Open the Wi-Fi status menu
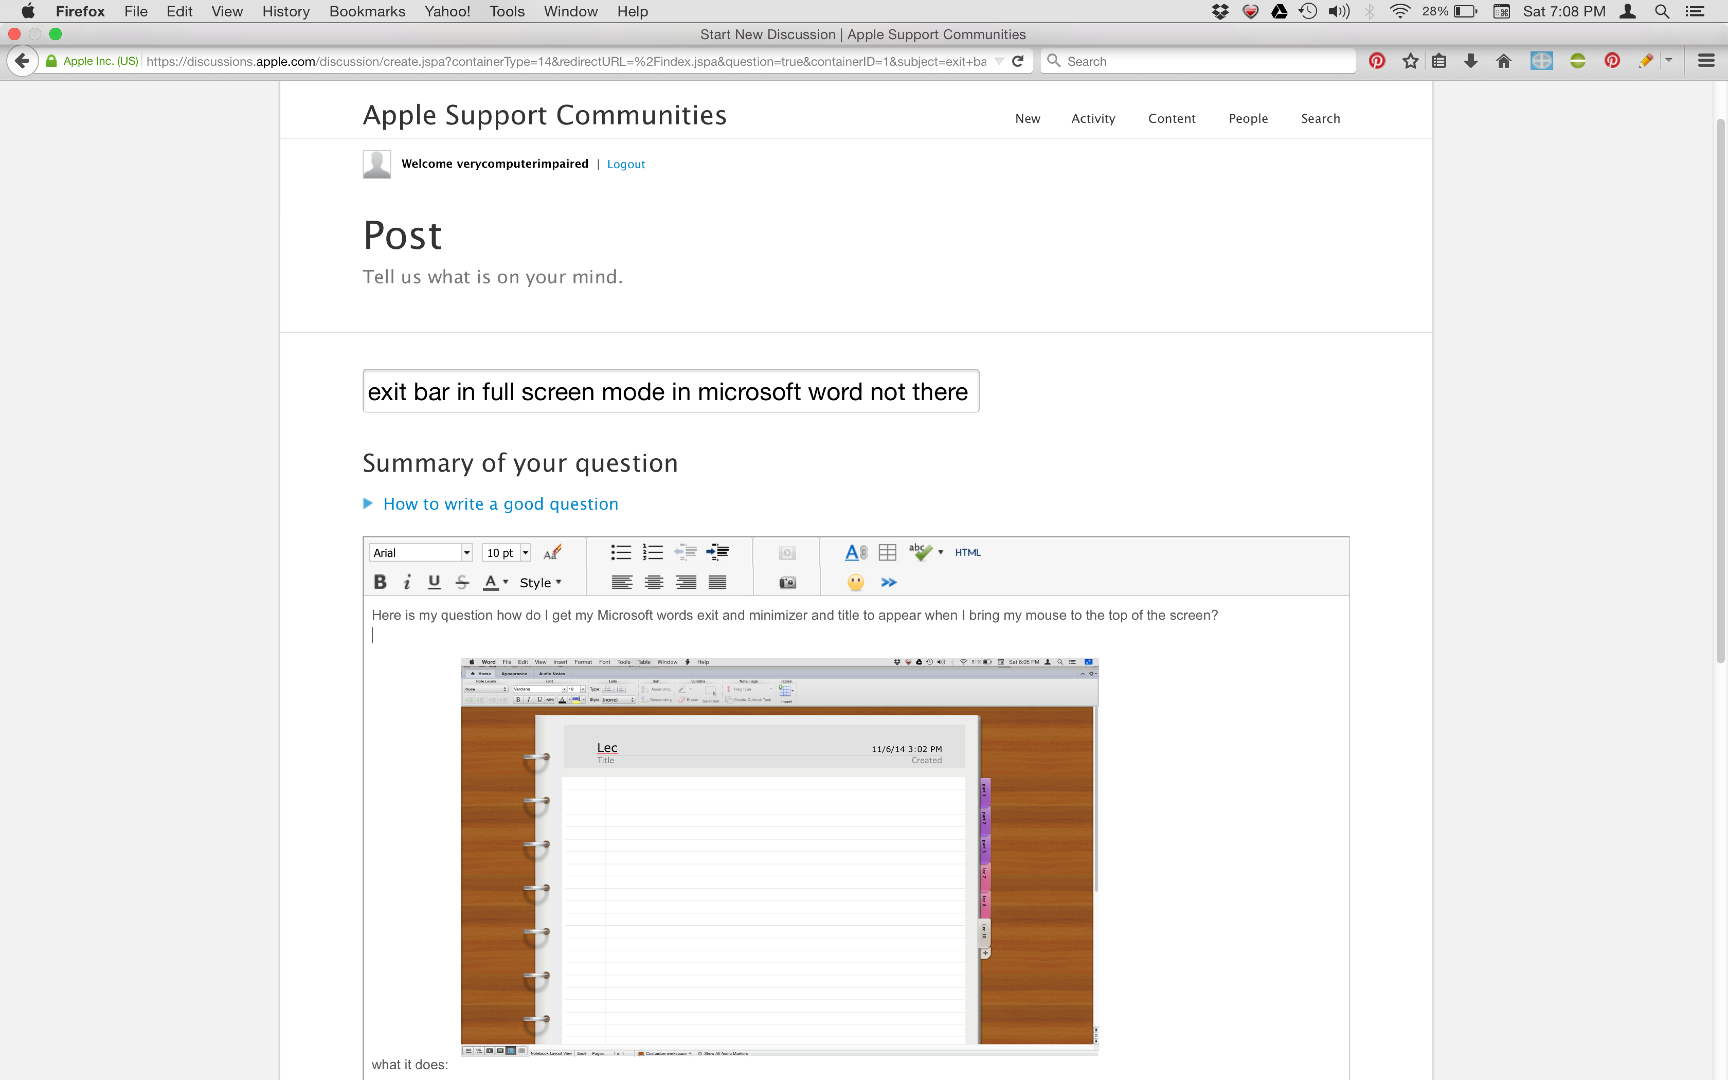Image resolution: width=1728 pixels, height=1080 pixels. click(x=1400, y=11)
